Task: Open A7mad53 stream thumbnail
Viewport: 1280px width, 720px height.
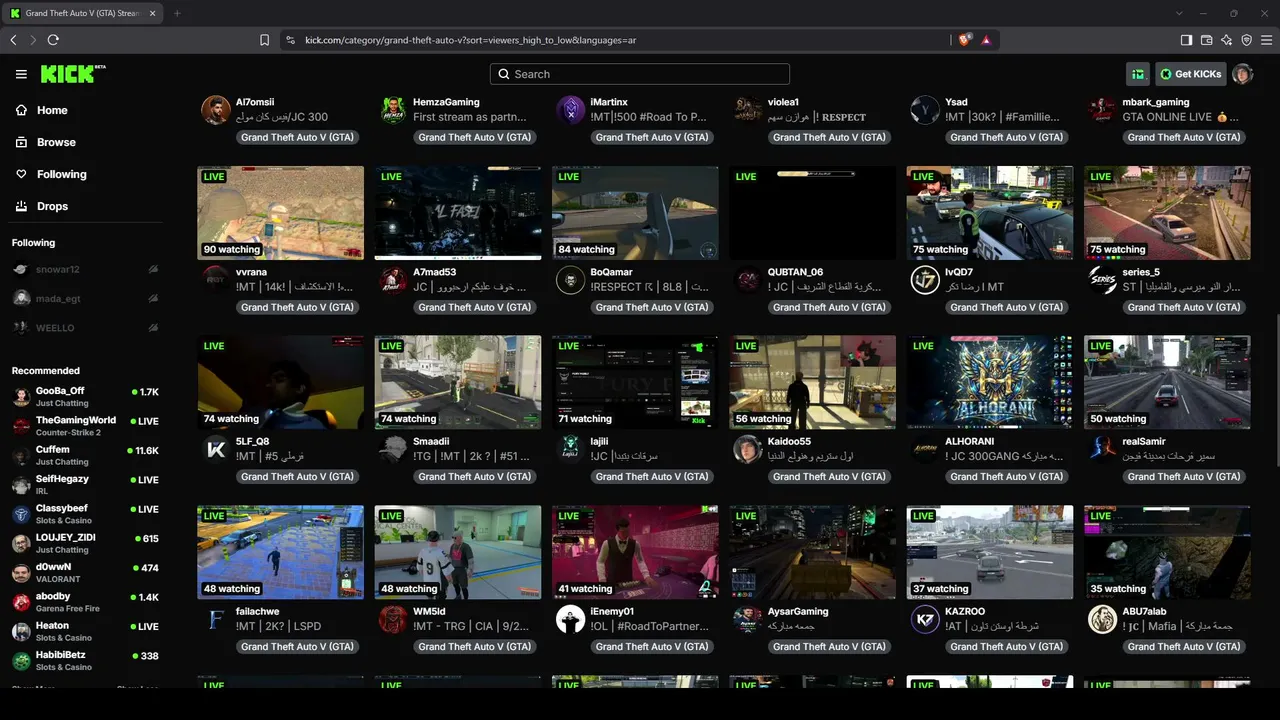Action: tap(458, 213)
